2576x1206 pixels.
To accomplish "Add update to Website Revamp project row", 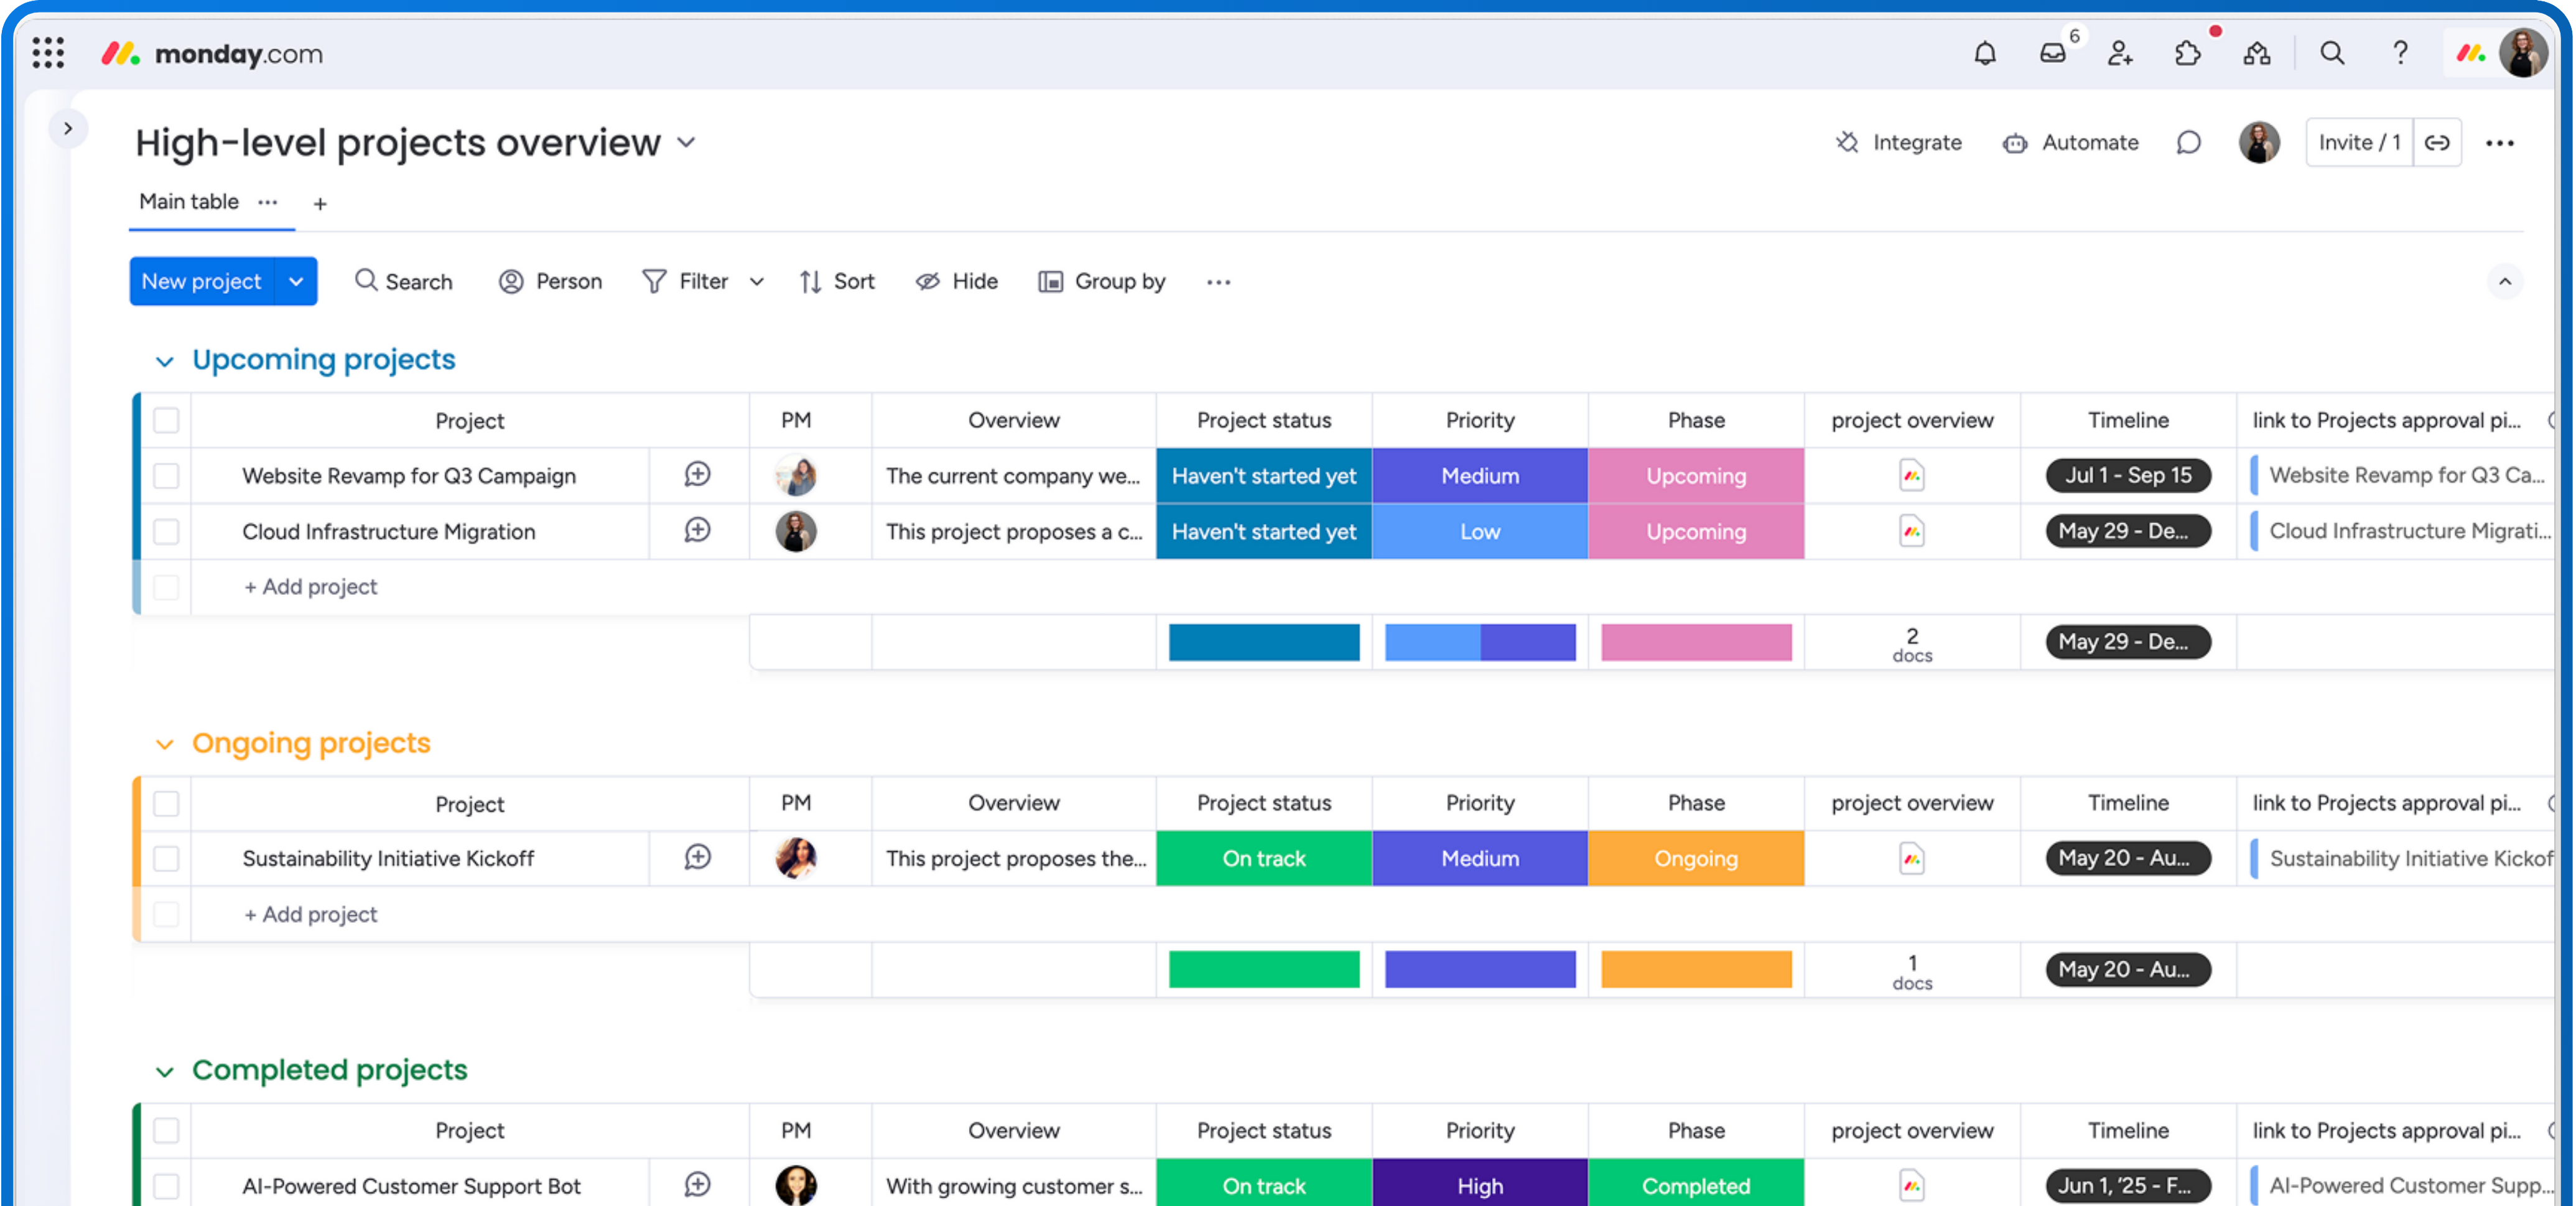I will [x=697, y=474].
